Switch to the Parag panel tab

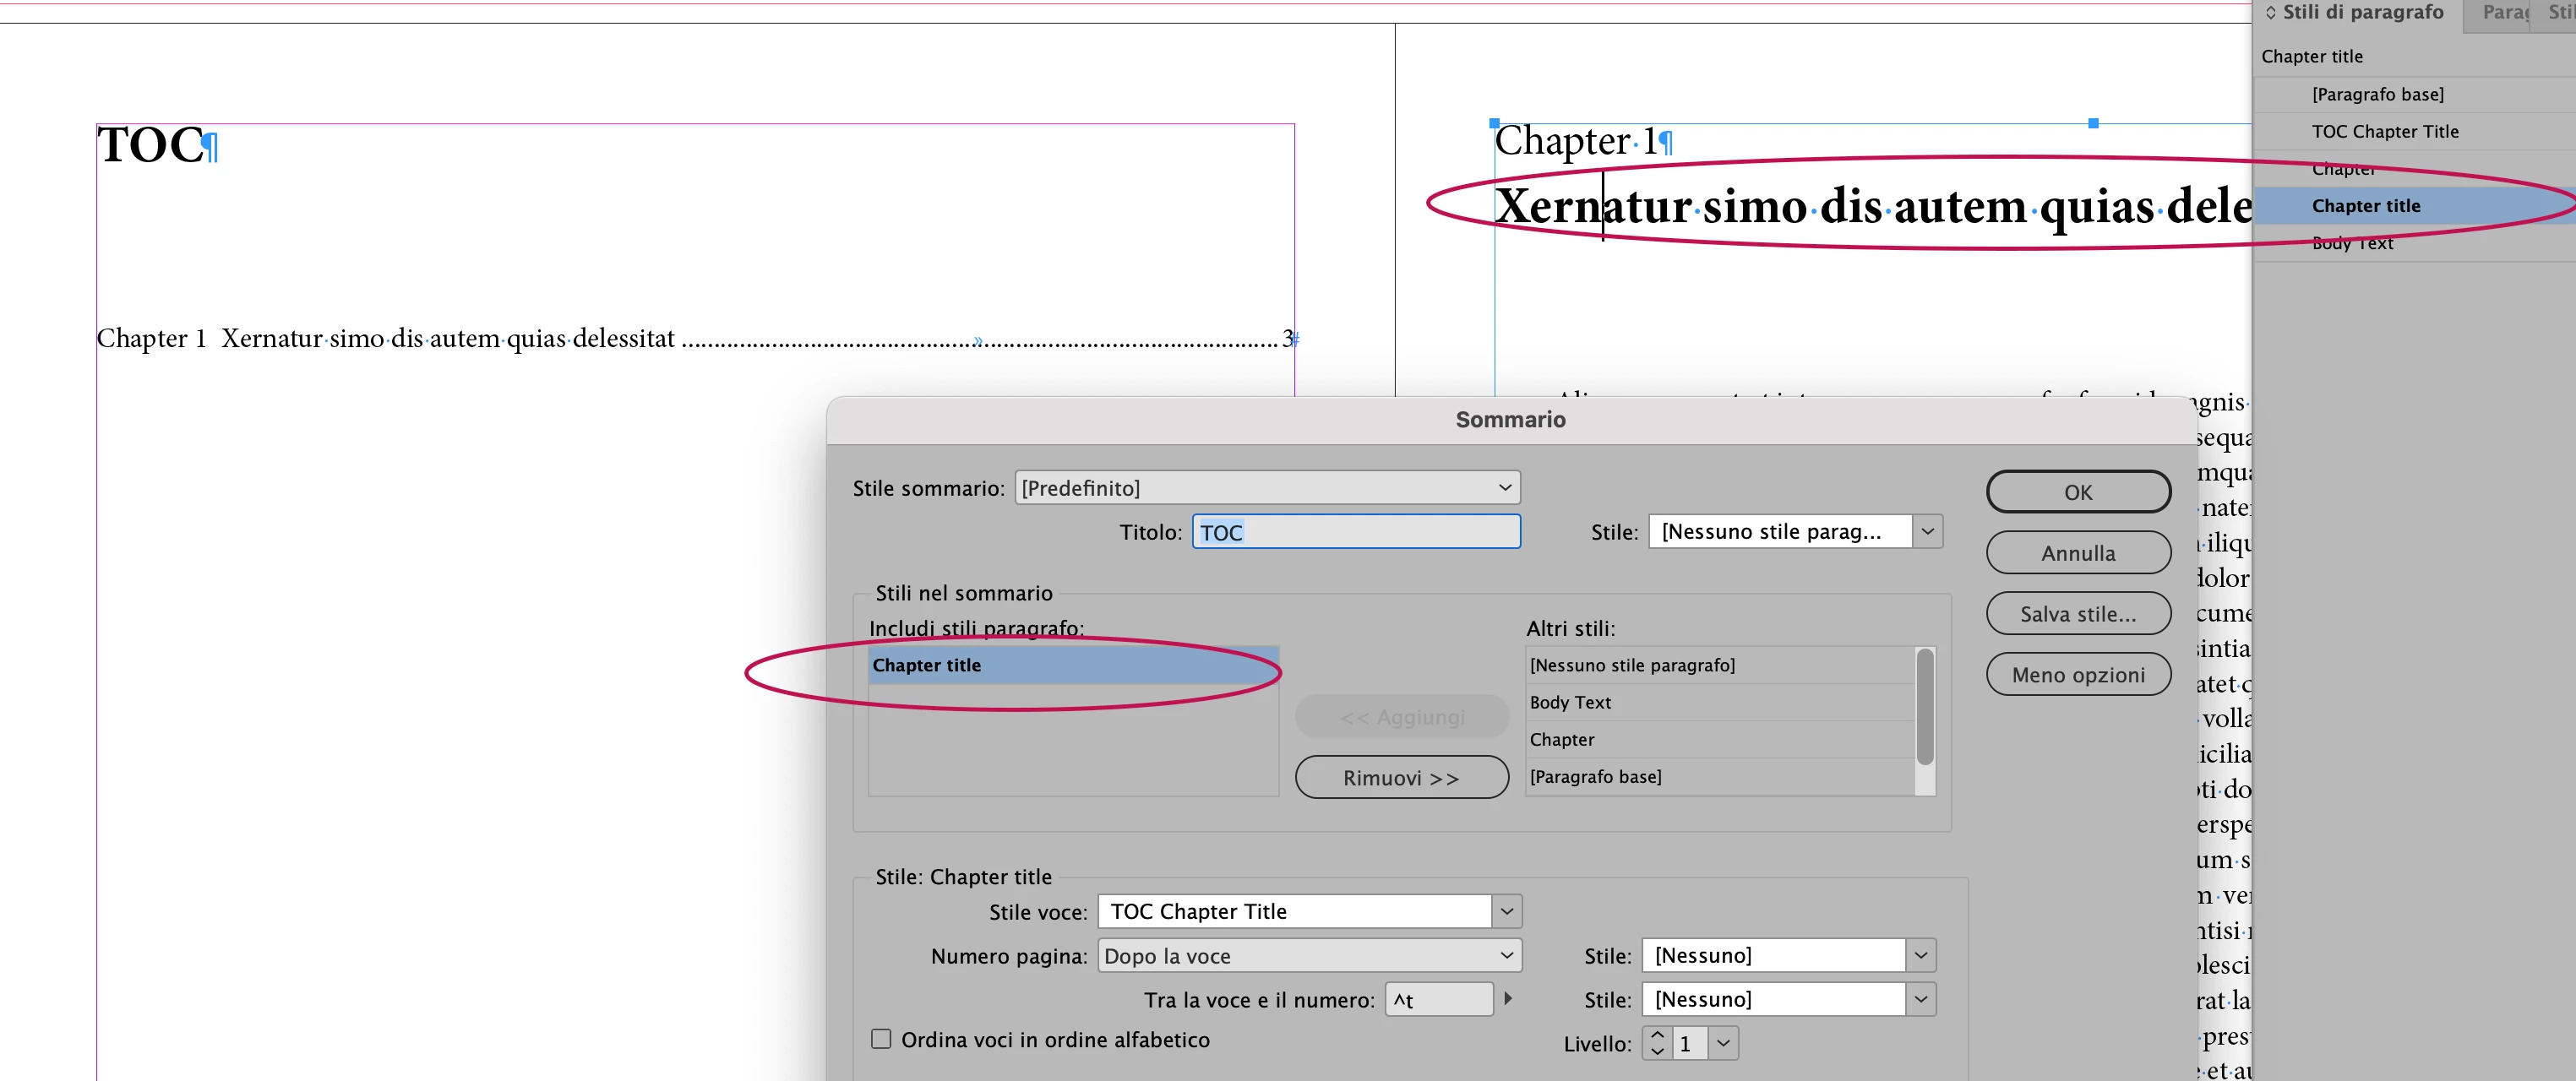[2504, 12]
